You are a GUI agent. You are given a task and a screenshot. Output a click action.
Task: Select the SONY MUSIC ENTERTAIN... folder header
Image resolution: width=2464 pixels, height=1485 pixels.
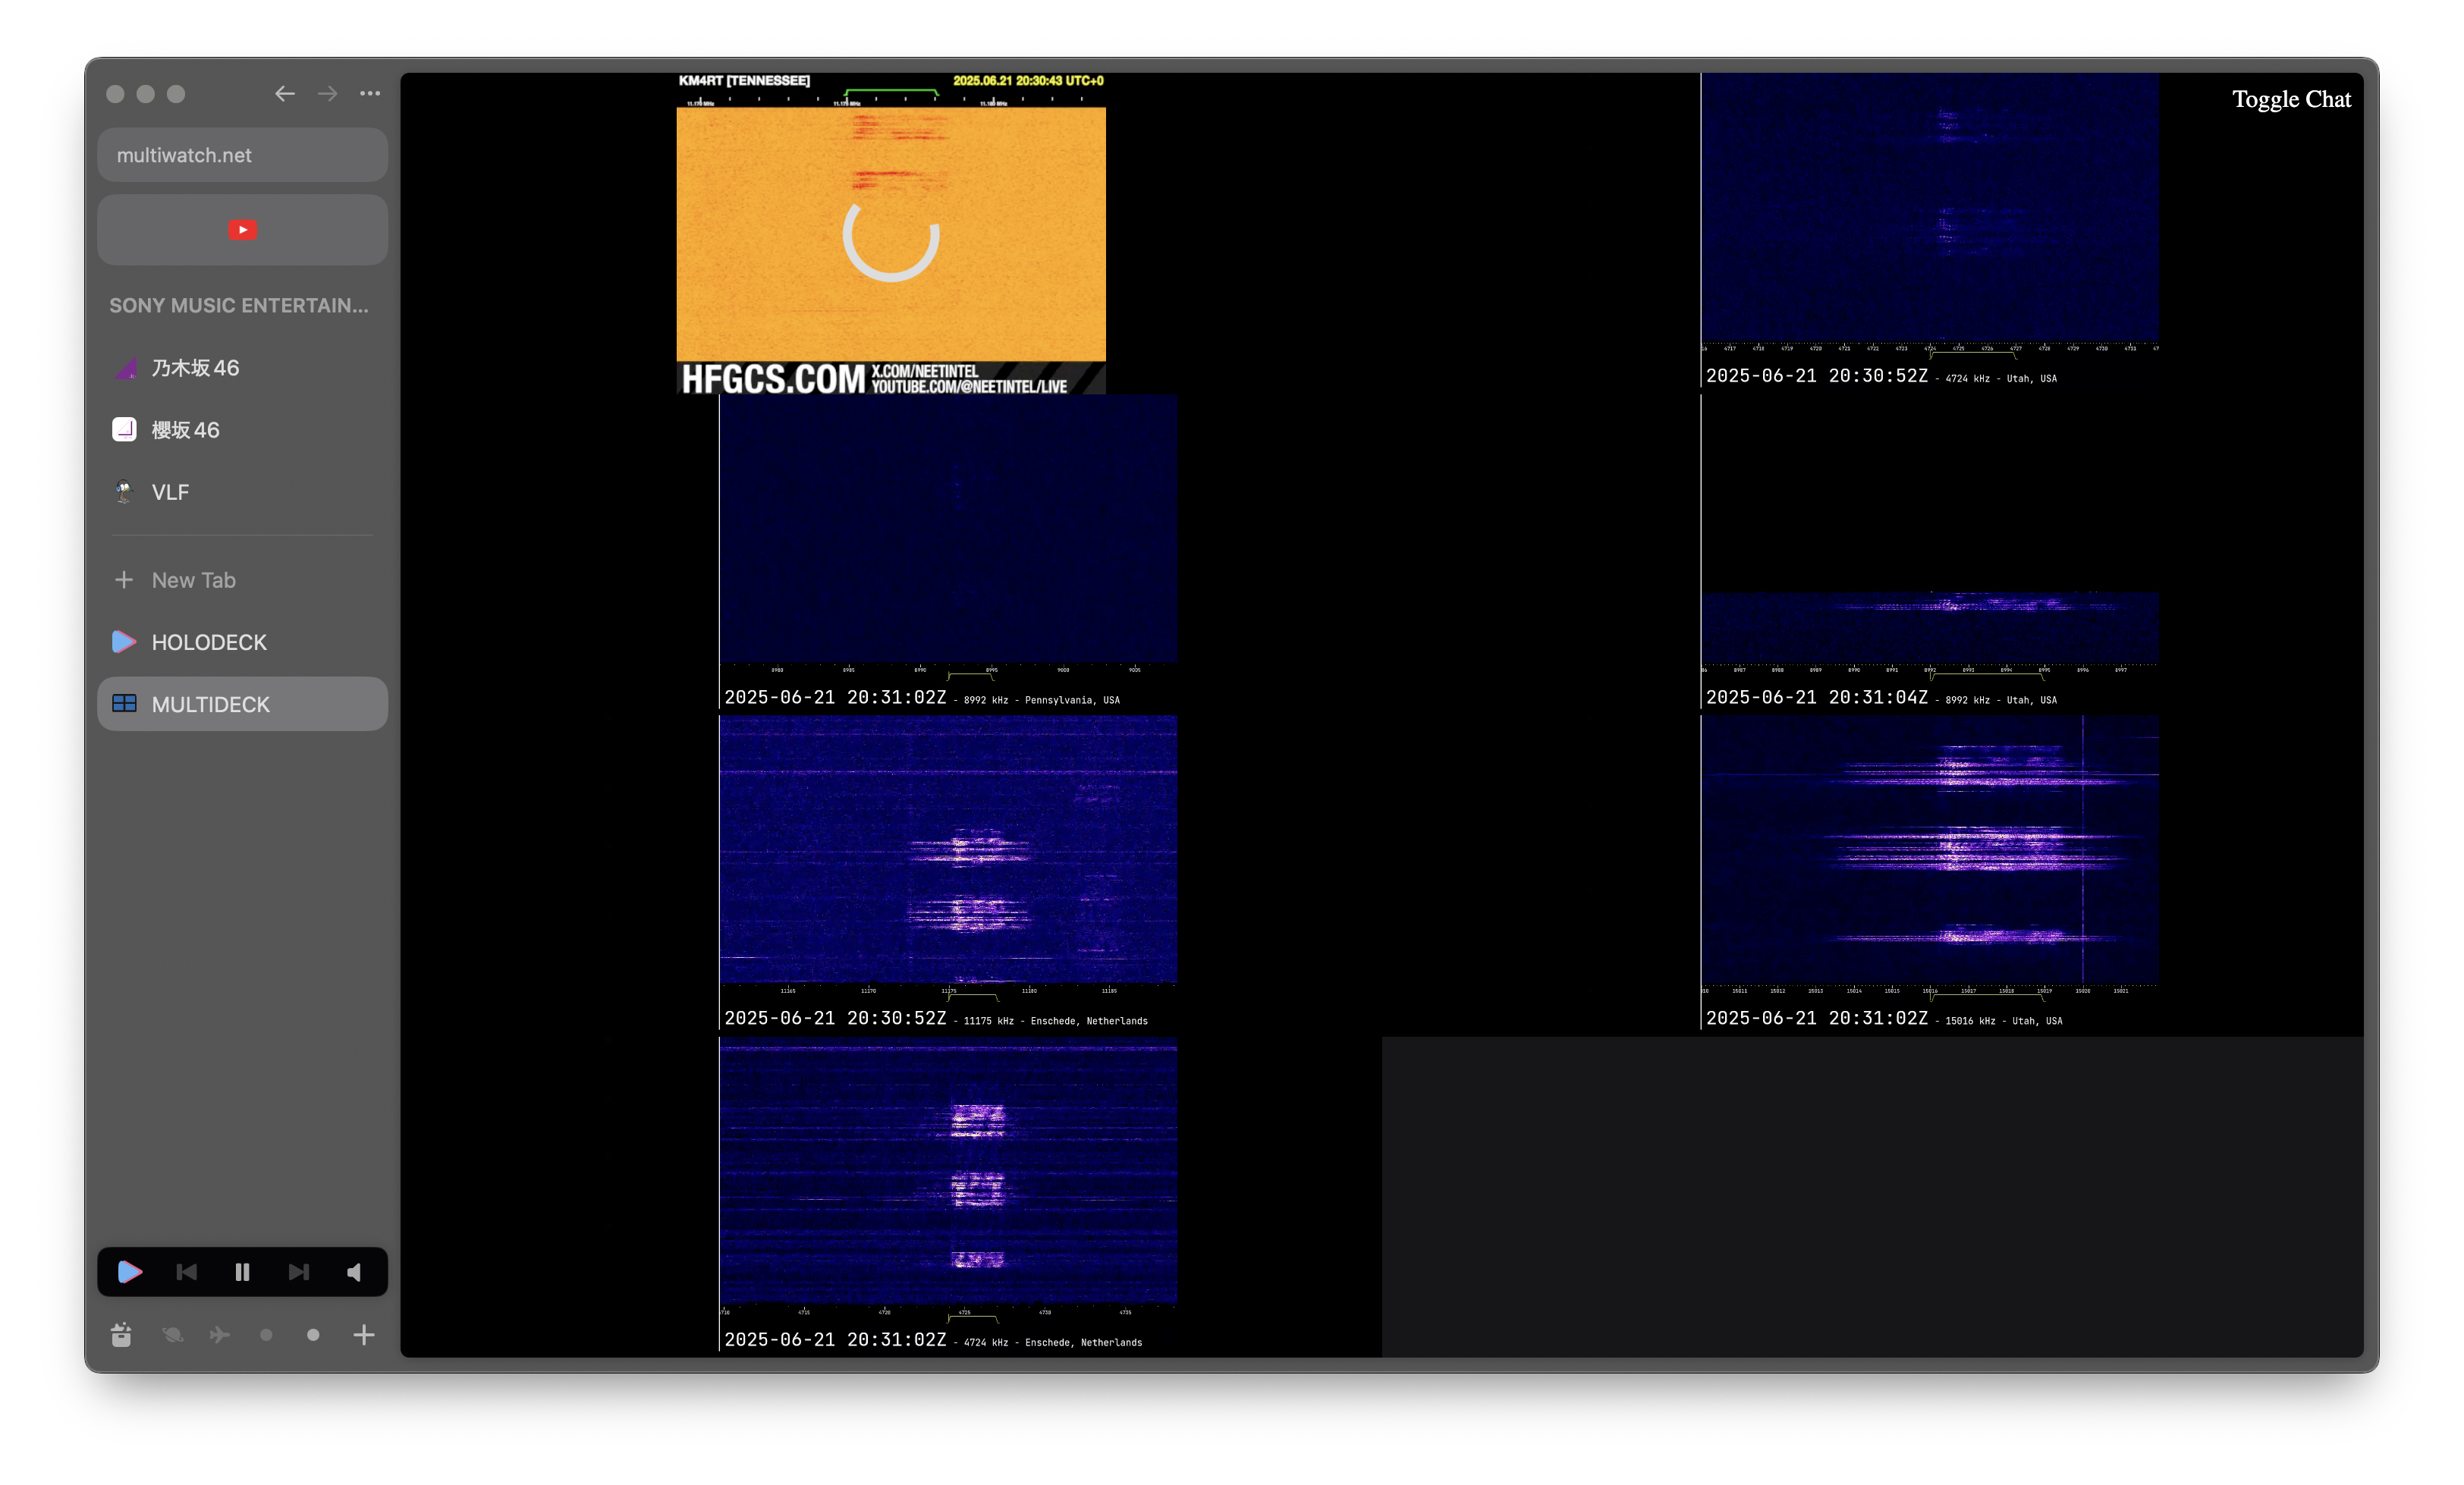point(239,305)
